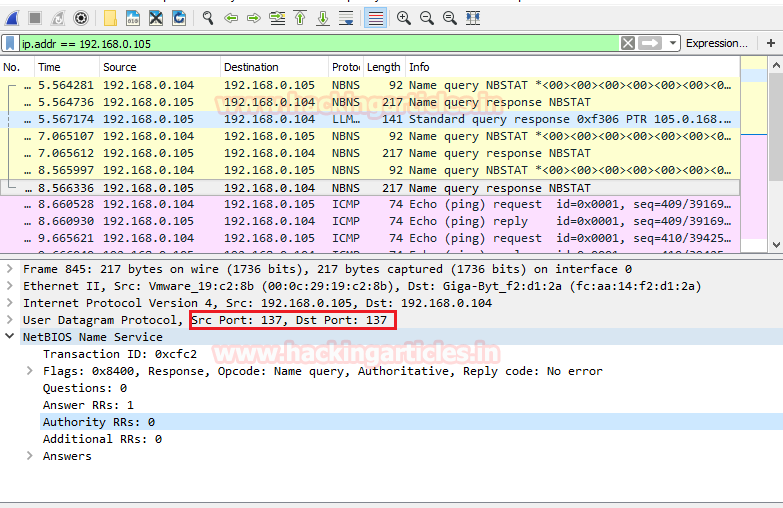Screen dimensions: 783x508
Task: Sort packets by the No. column
Action: 17,67
